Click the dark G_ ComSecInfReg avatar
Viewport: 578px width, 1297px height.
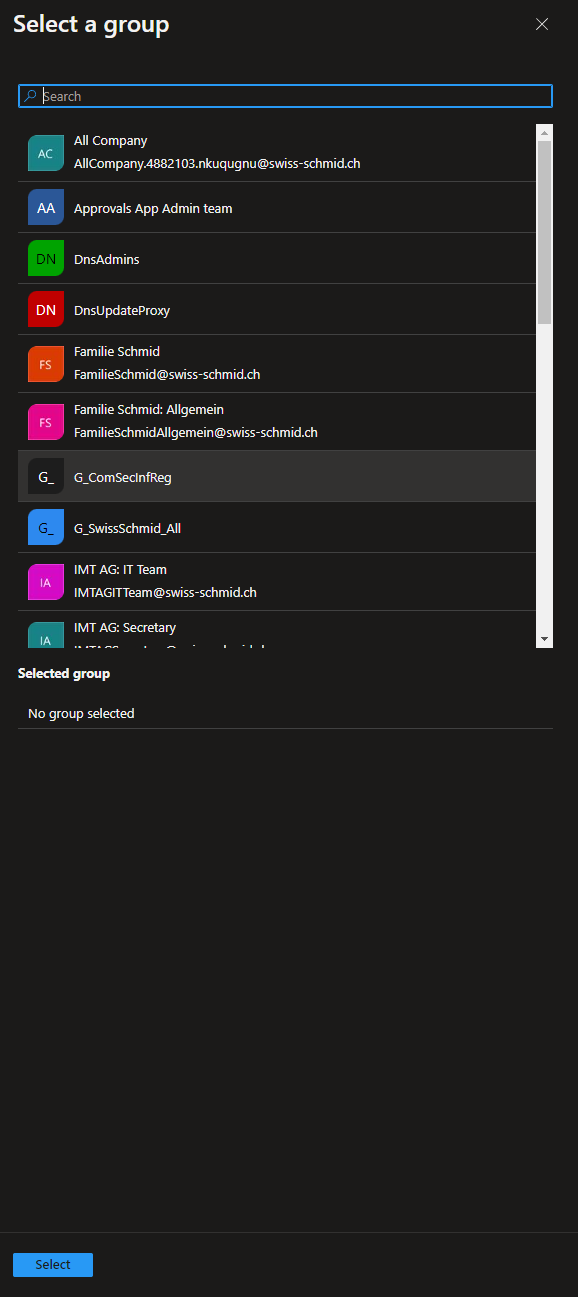(x=46, y=477)
